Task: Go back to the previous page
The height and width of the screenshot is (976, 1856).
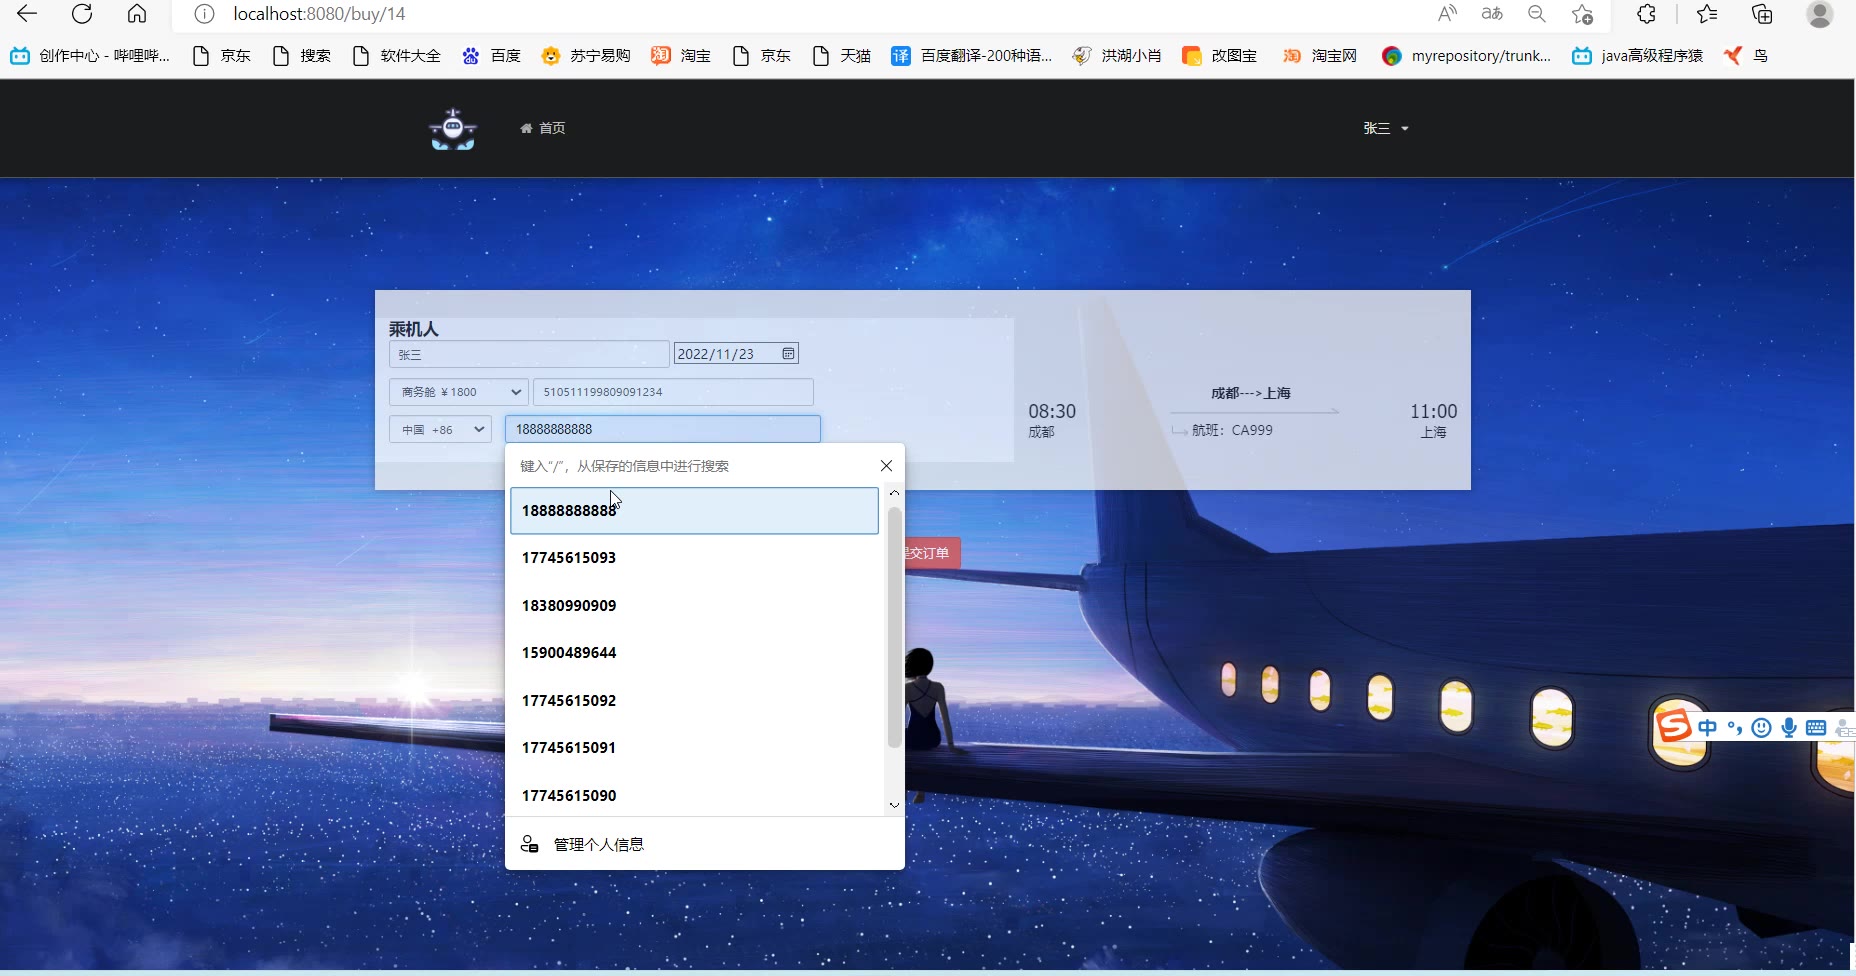Action: point(27,14)
